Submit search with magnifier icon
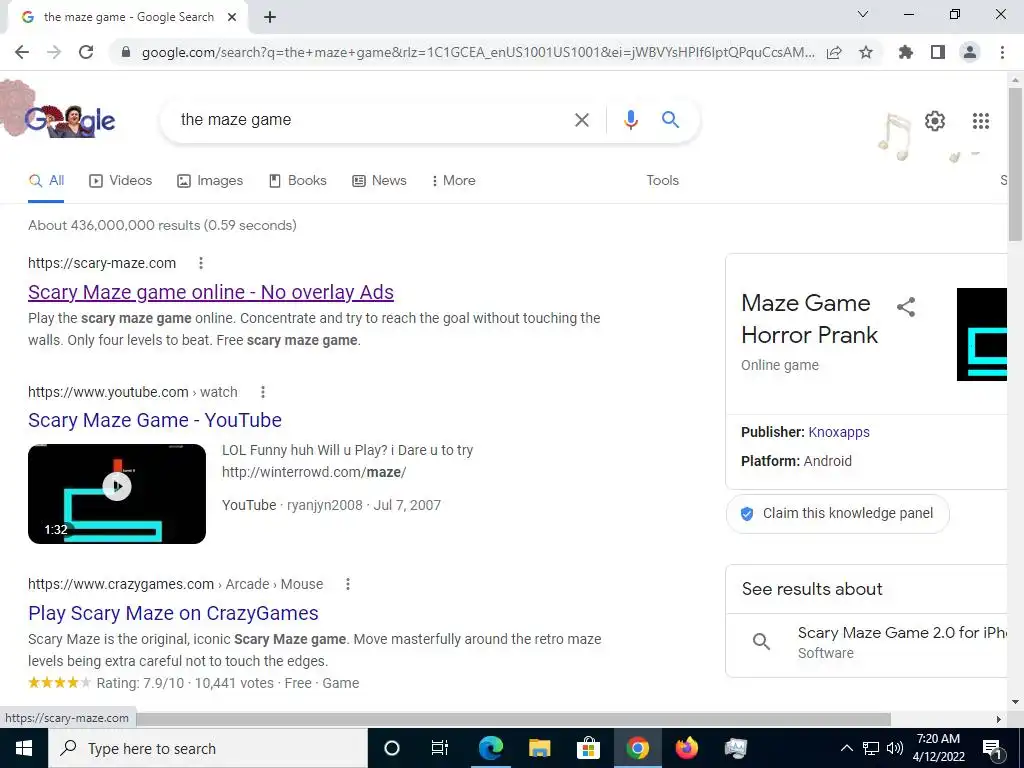The width and height of the screenshot is (1024, 768). (x=670, y=120)
